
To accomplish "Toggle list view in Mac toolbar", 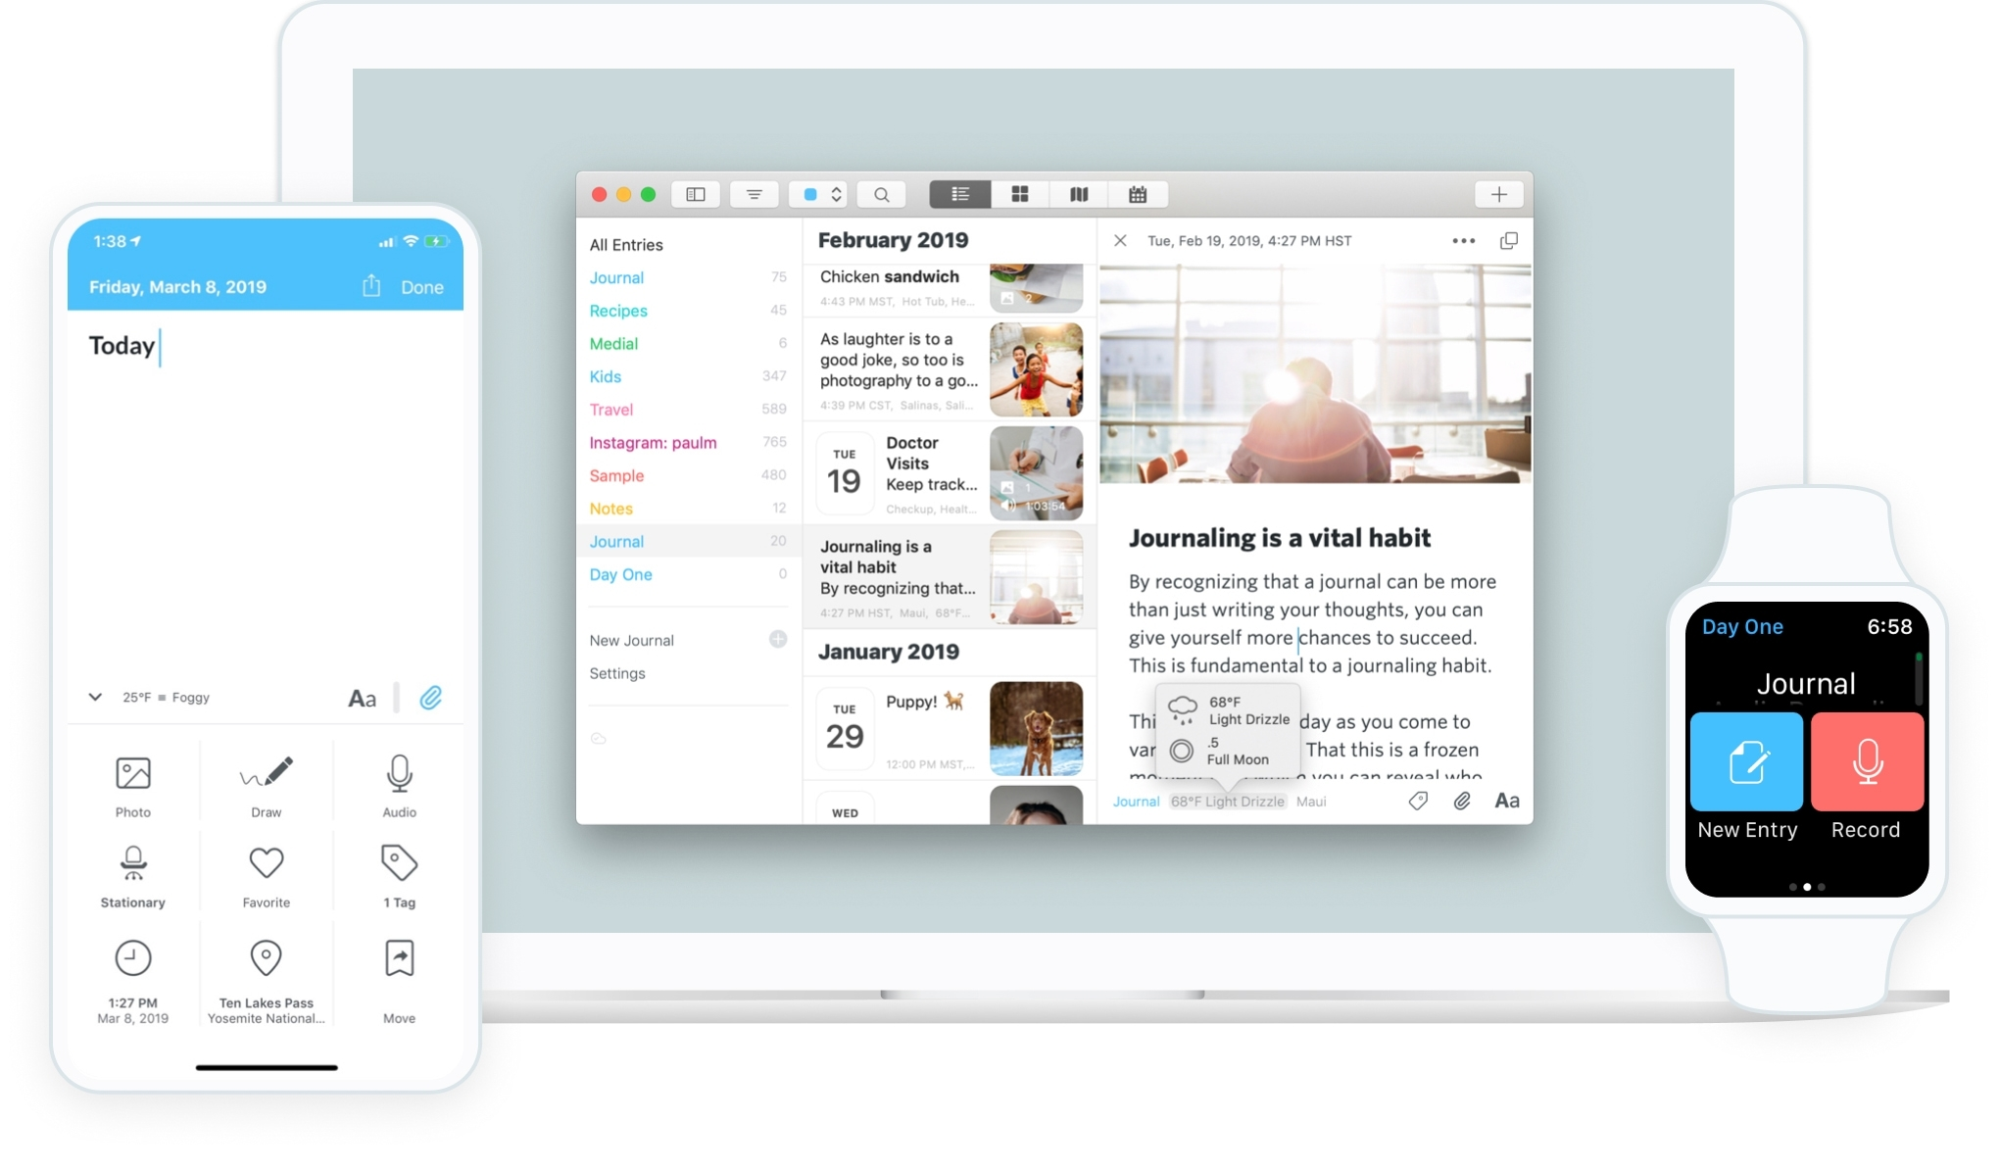I will (x=958, y=194).
